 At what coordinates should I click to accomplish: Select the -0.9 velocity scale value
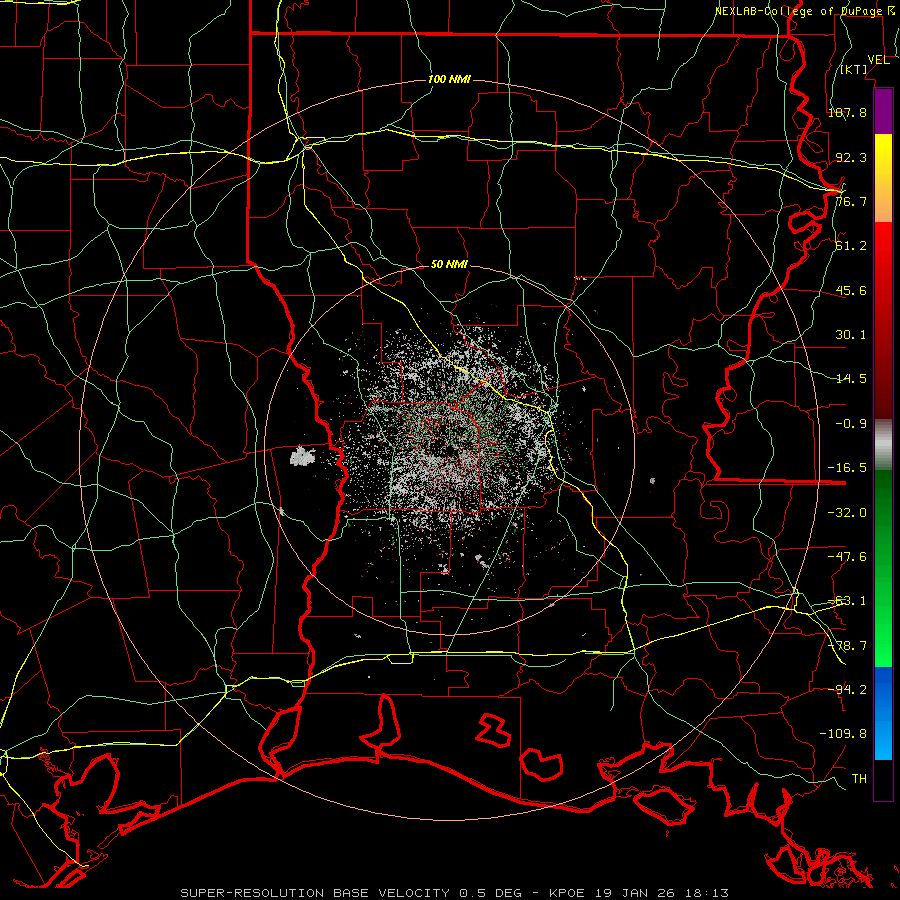tap(851, 424)
